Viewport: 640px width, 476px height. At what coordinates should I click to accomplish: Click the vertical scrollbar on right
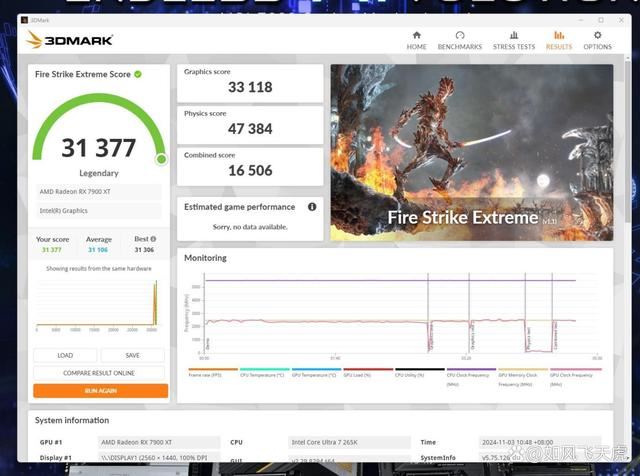pyautogui.click(x=628, y=141)
